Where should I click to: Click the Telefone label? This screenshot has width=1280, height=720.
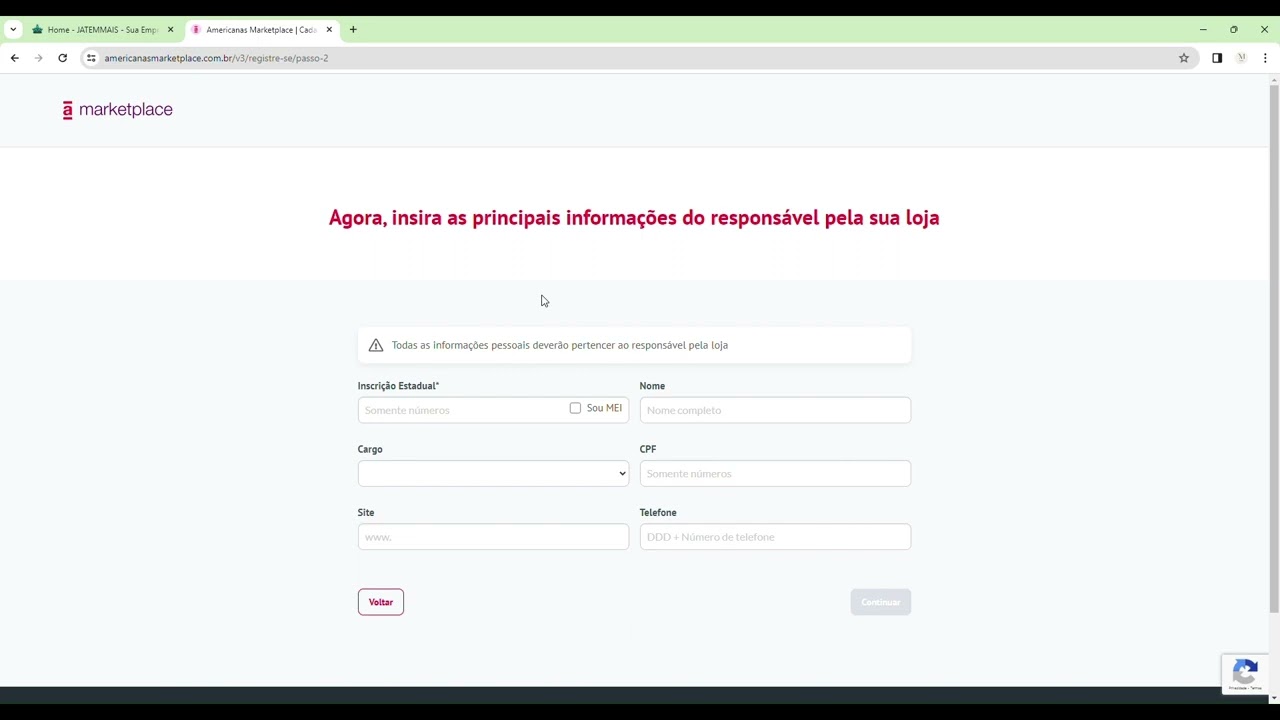point(658,513)
